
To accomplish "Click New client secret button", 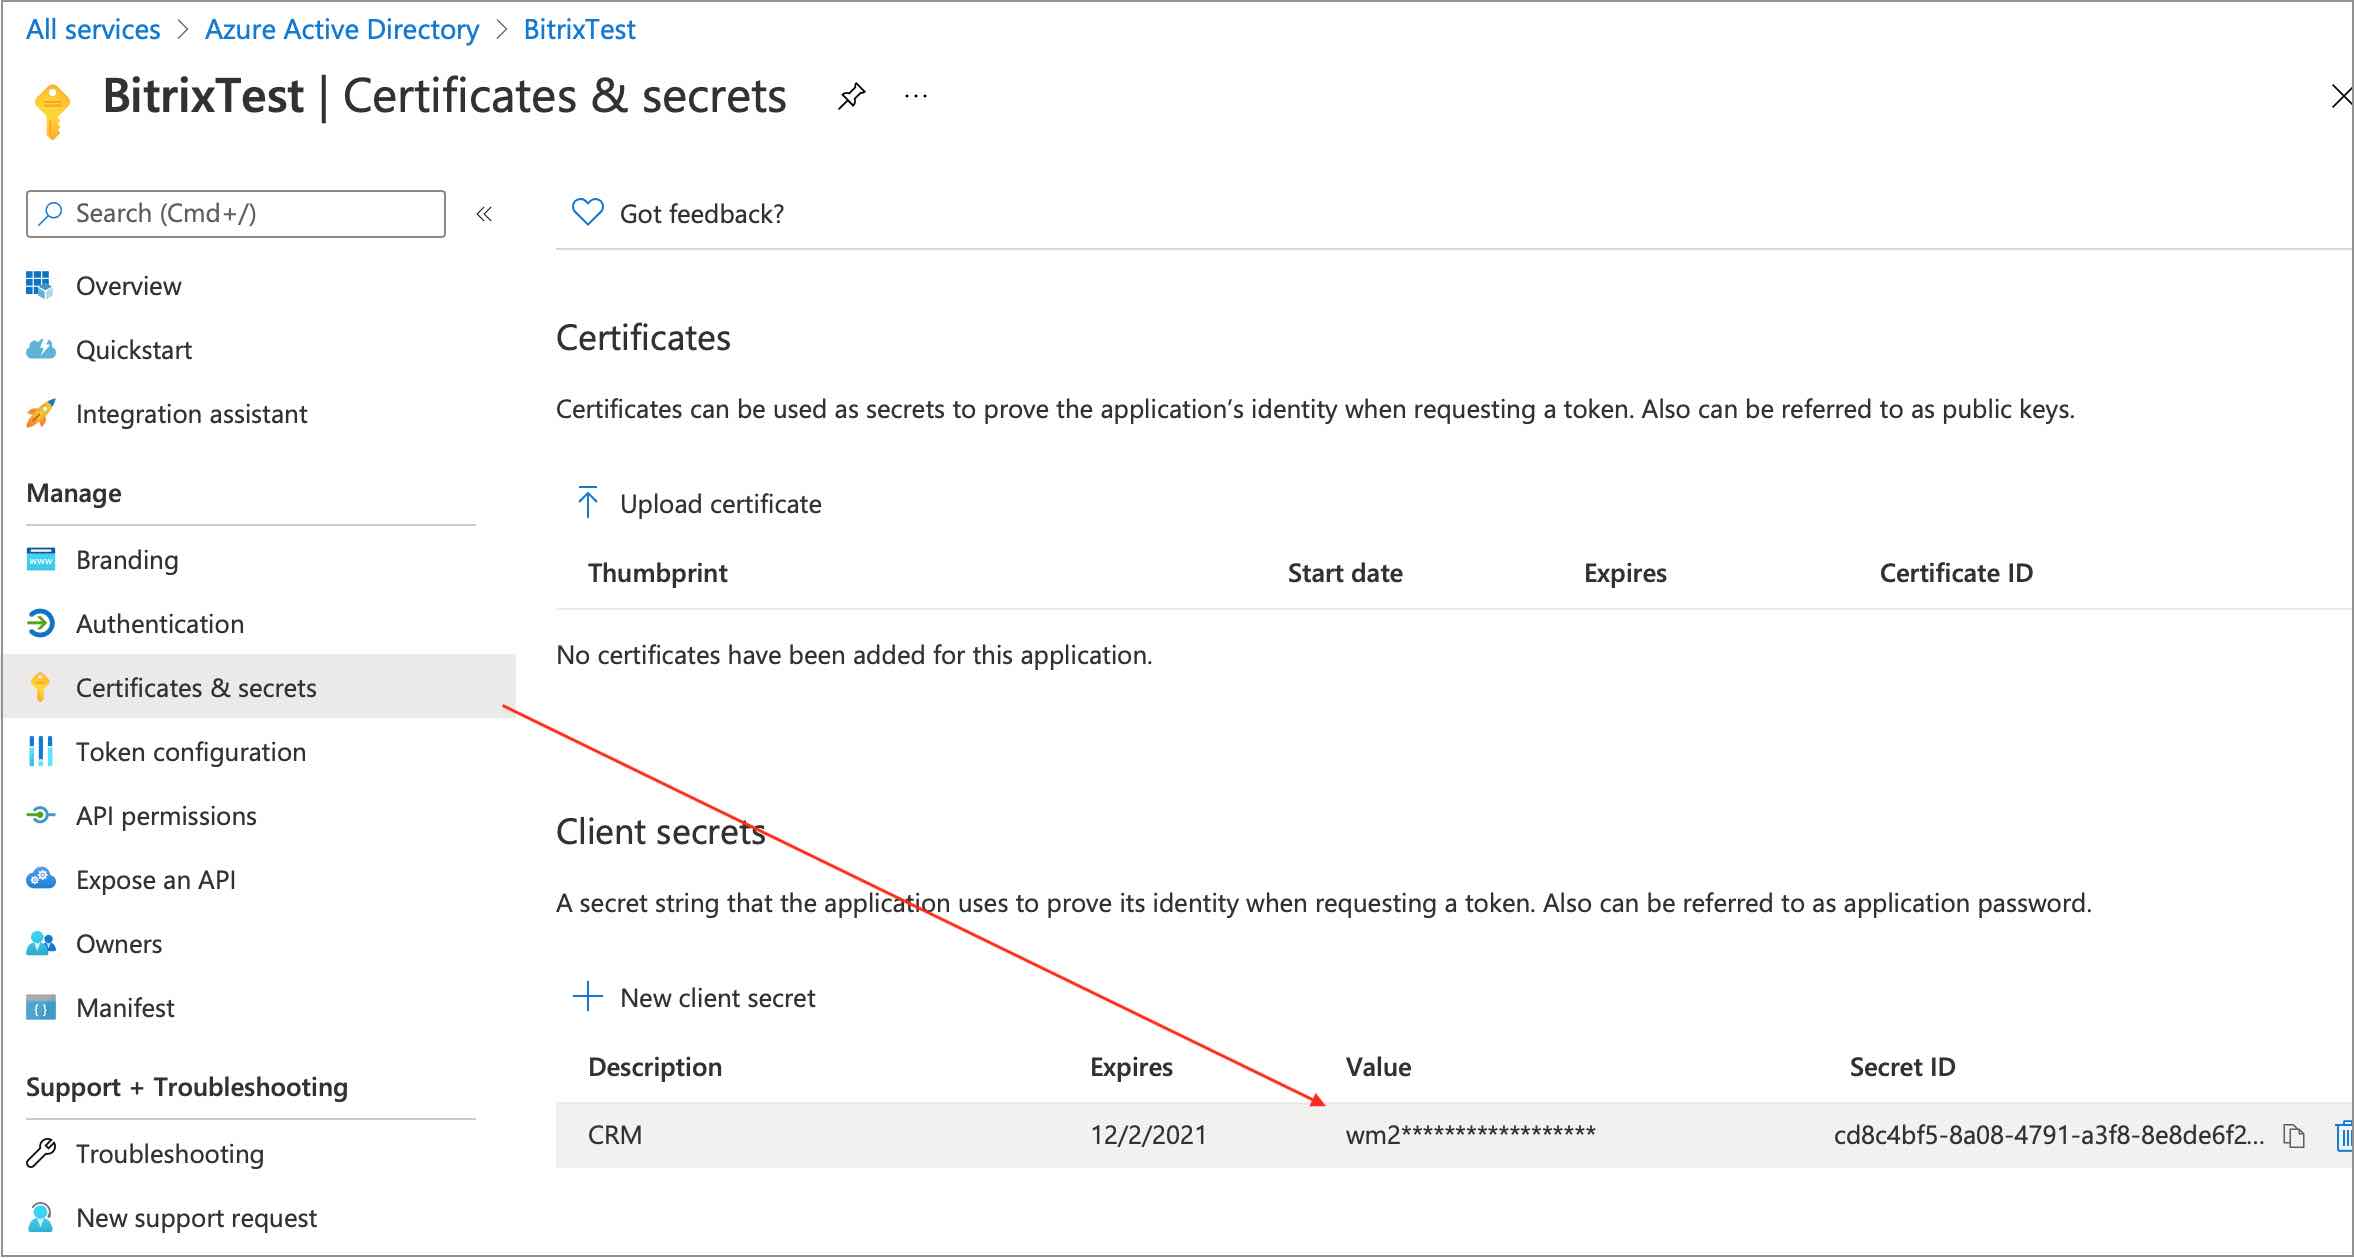I will point(717,998).
